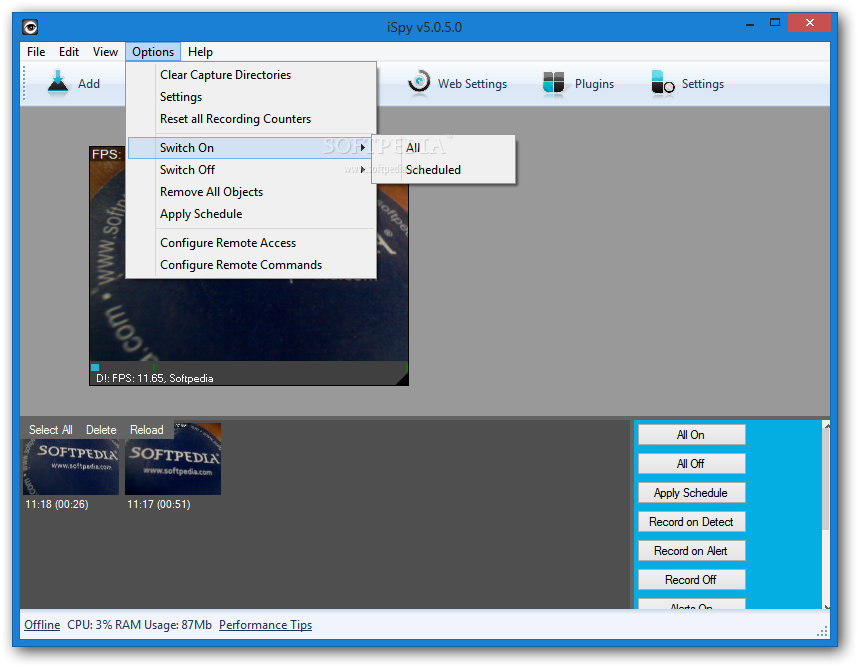858x667 pixels.
Task: Open recording thumbnail 11:18 (00:26)
Action: click(71, 467)
